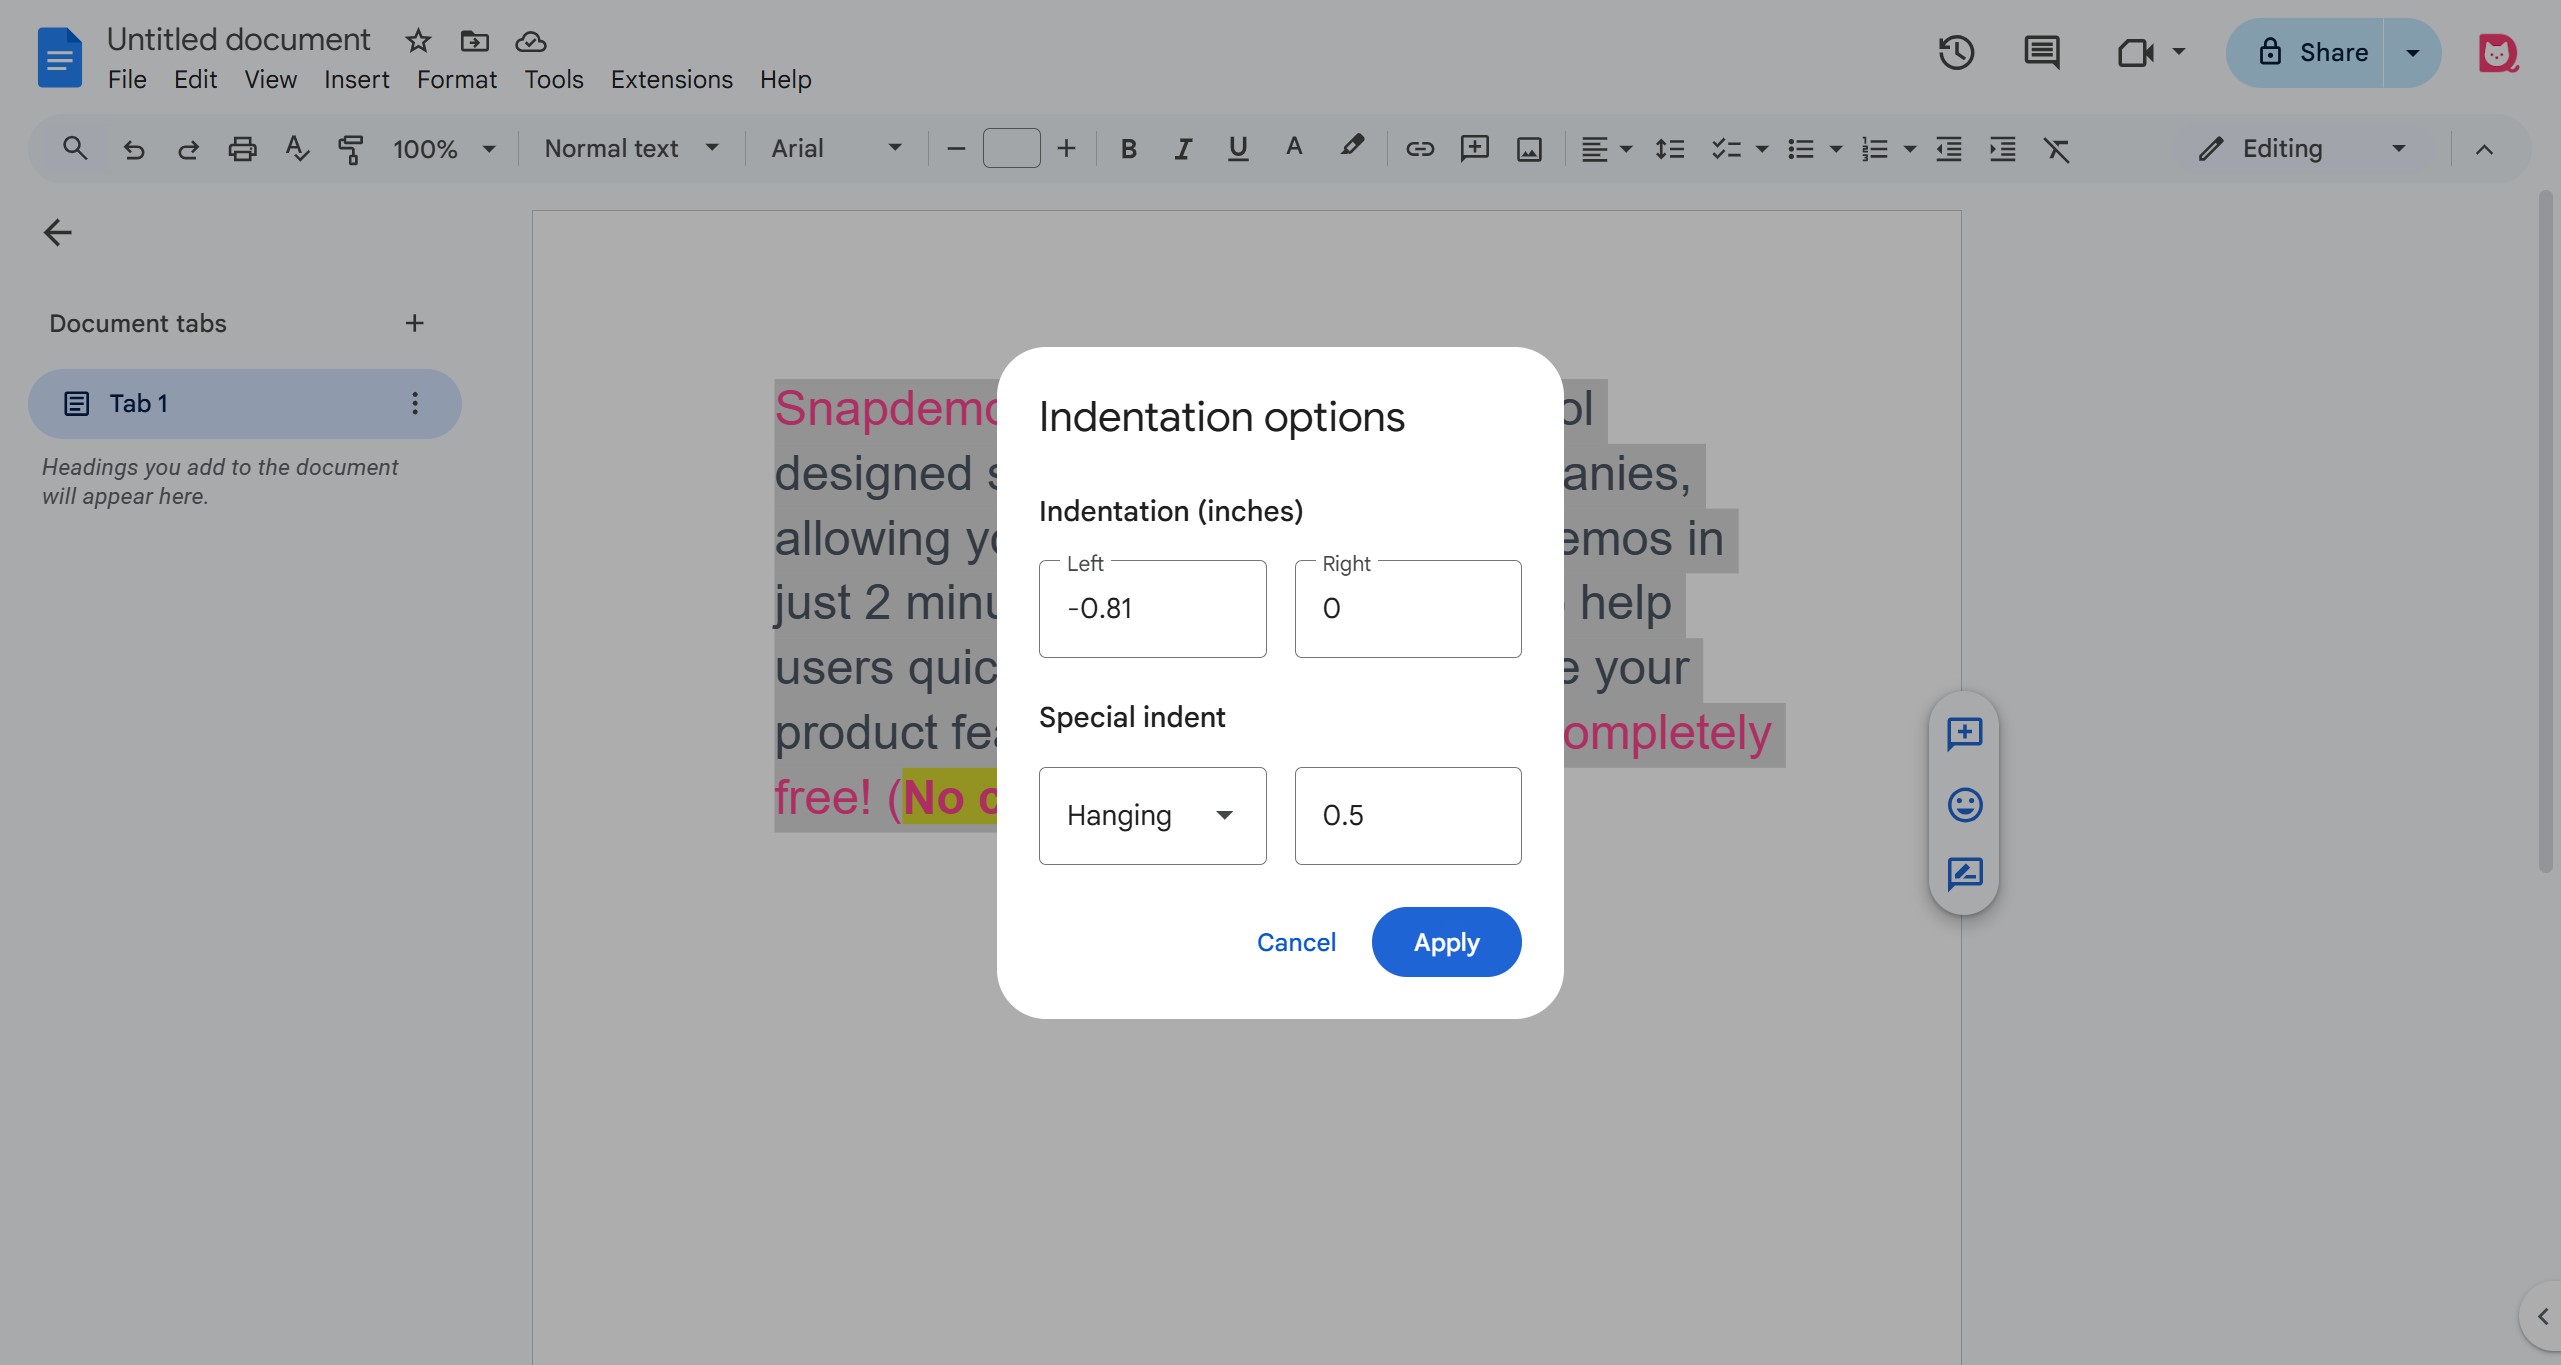The image size is (2561, 1365).
Task: Apply the indentation settings
Action: click(1446, 942)
